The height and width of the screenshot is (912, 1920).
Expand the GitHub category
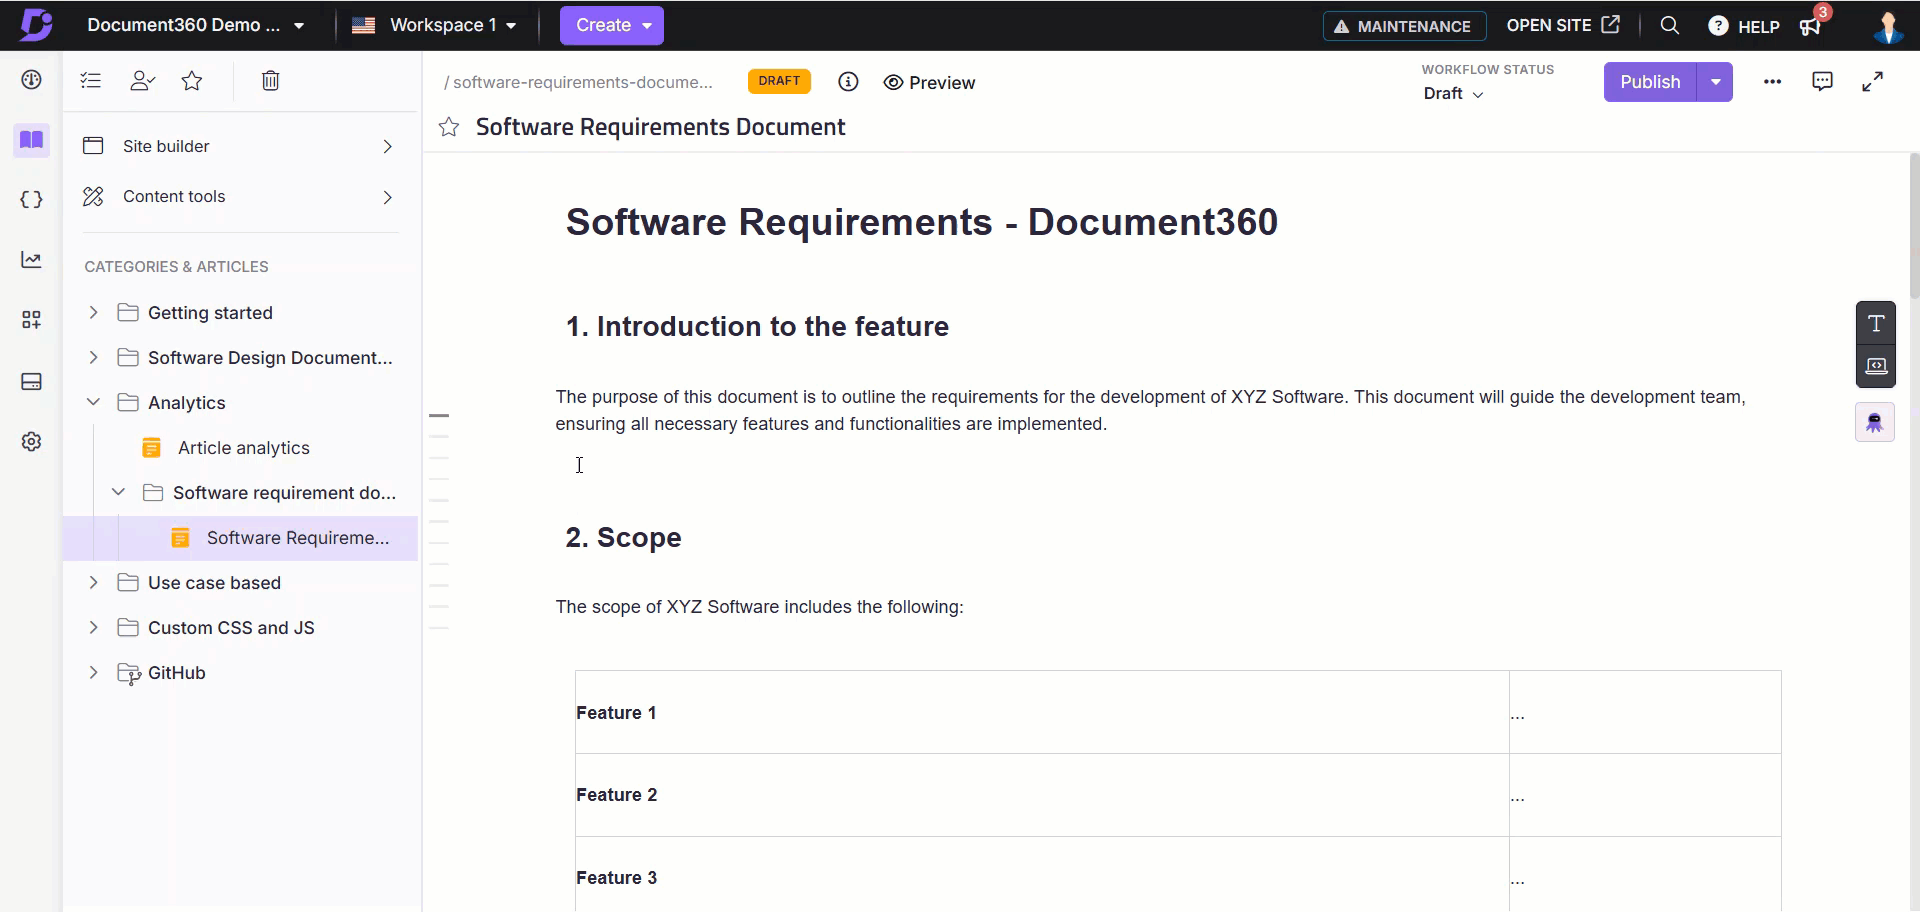coord(93,672)
